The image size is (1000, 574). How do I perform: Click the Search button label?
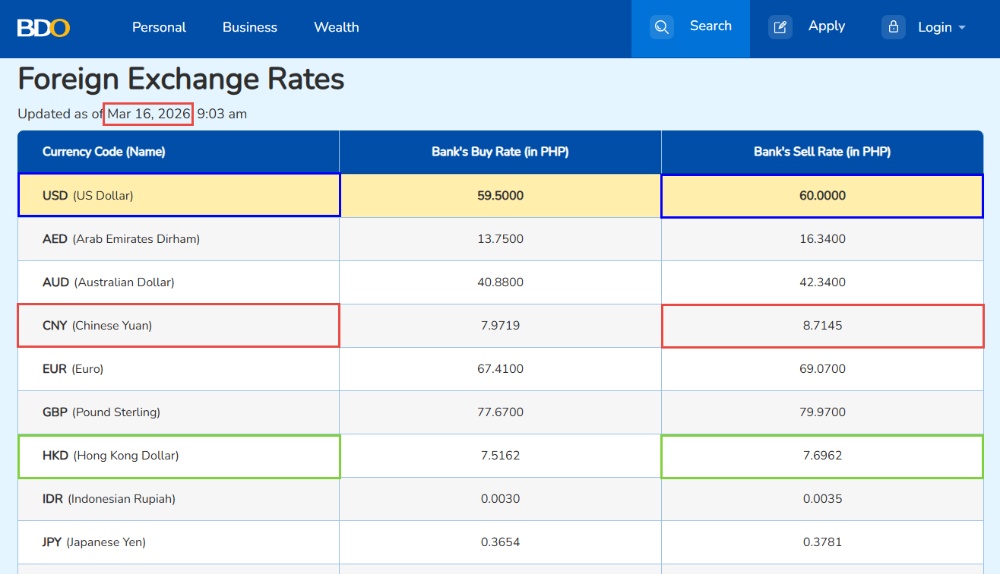(711, 26)
